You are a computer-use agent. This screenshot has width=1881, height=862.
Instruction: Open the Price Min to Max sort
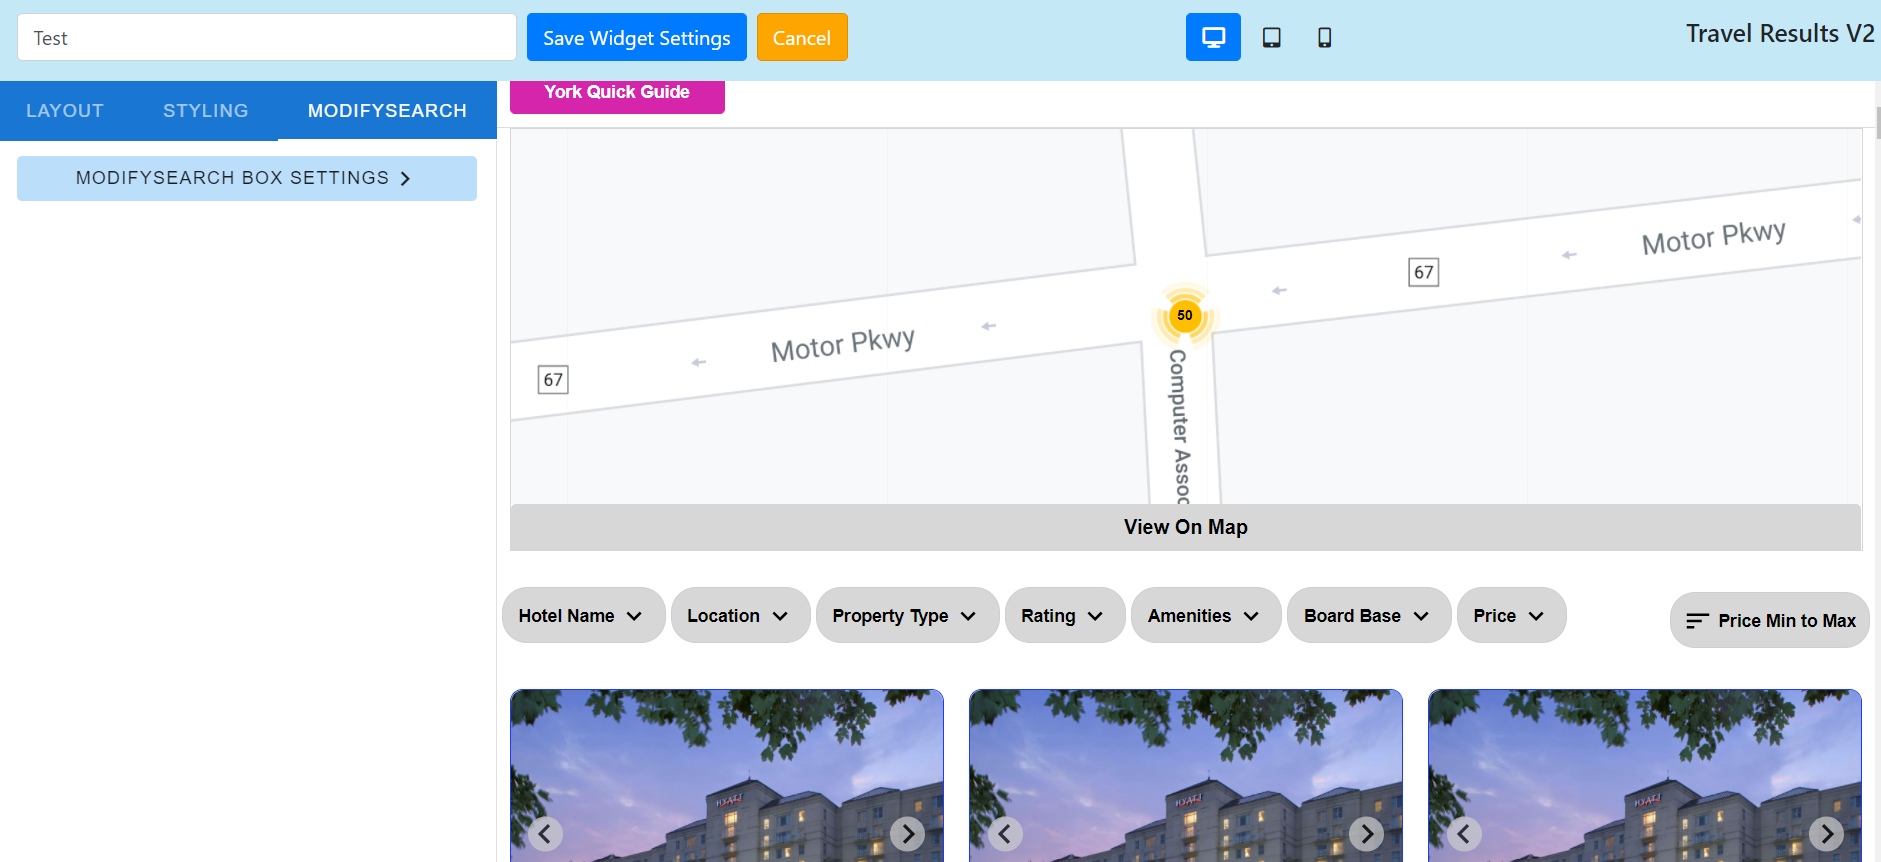1769,620
